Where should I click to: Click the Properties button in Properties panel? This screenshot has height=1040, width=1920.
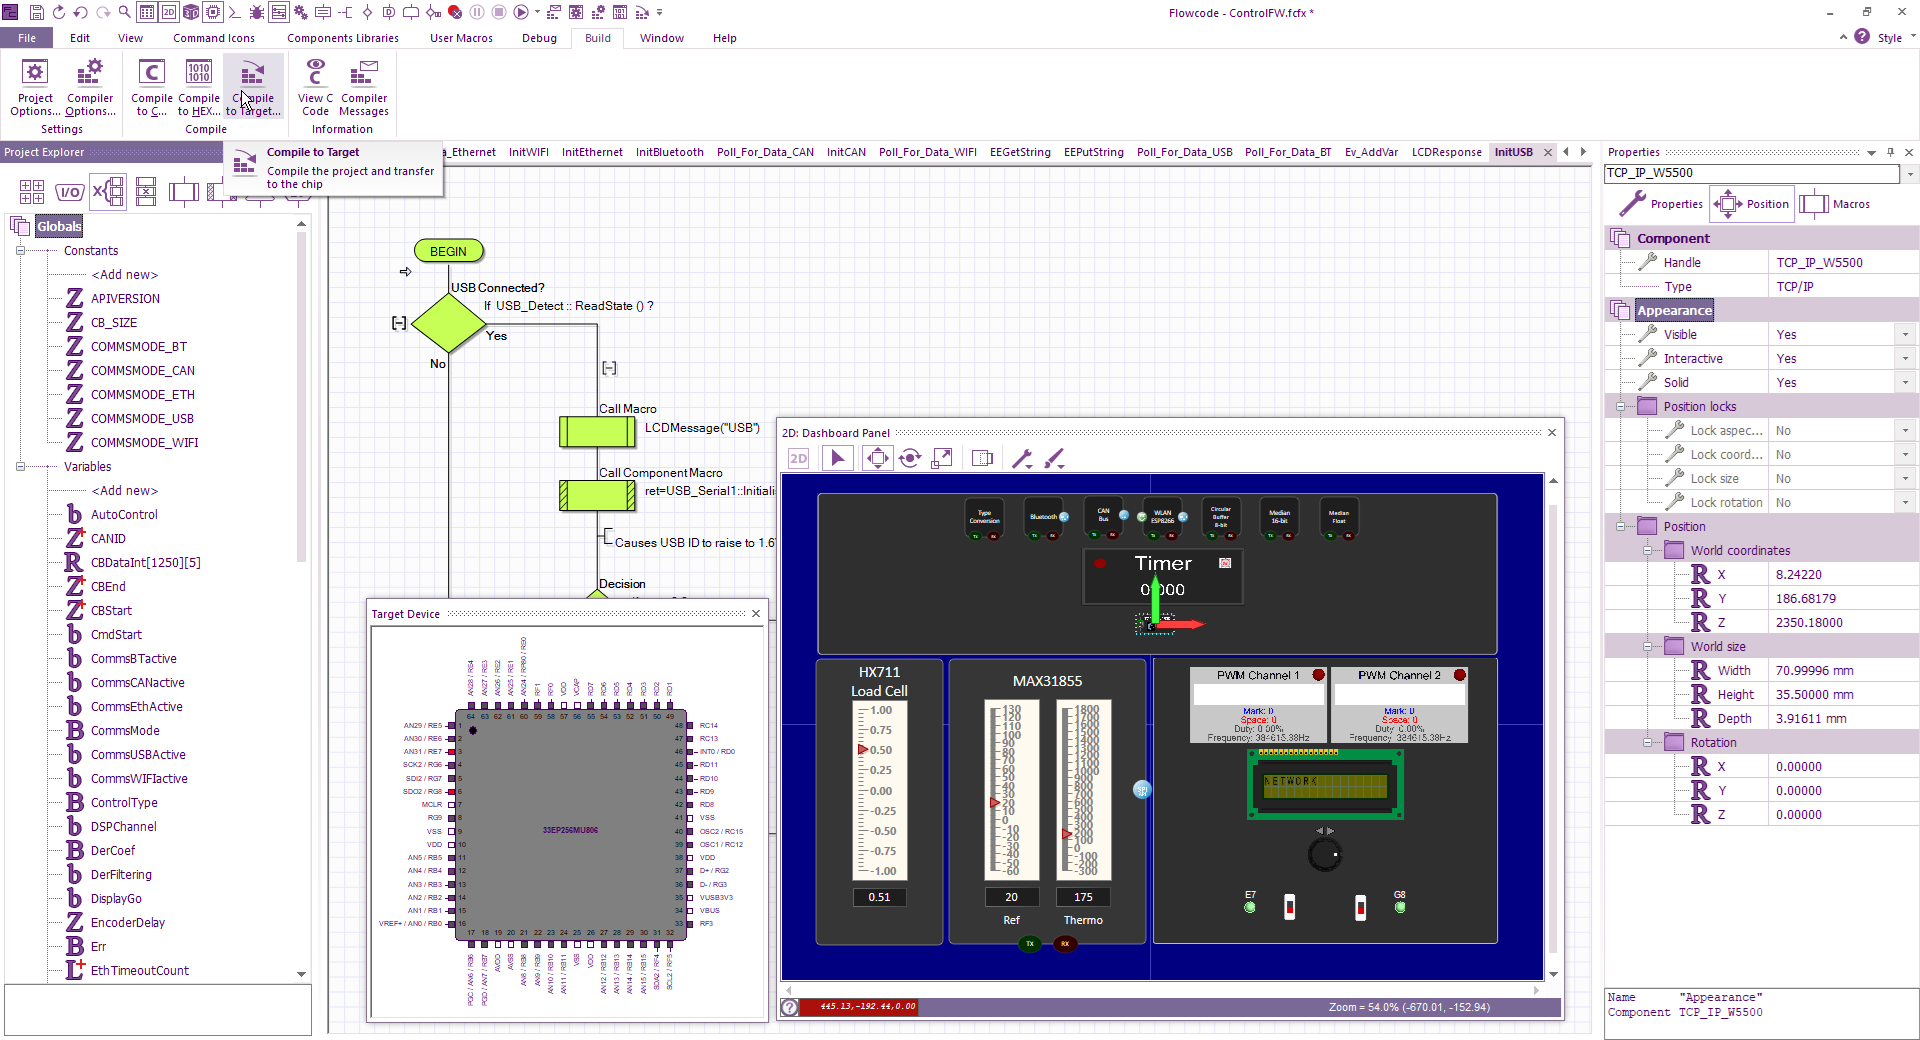pyautogui.click(x=1662, y=204)
